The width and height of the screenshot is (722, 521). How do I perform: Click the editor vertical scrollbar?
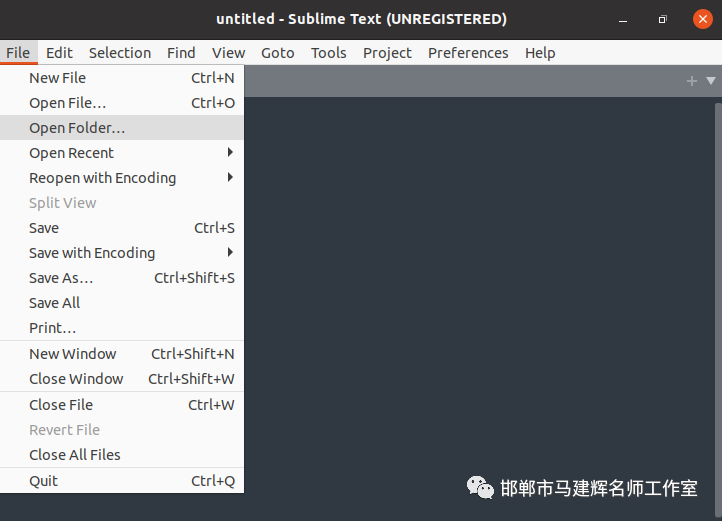point(718,309)
